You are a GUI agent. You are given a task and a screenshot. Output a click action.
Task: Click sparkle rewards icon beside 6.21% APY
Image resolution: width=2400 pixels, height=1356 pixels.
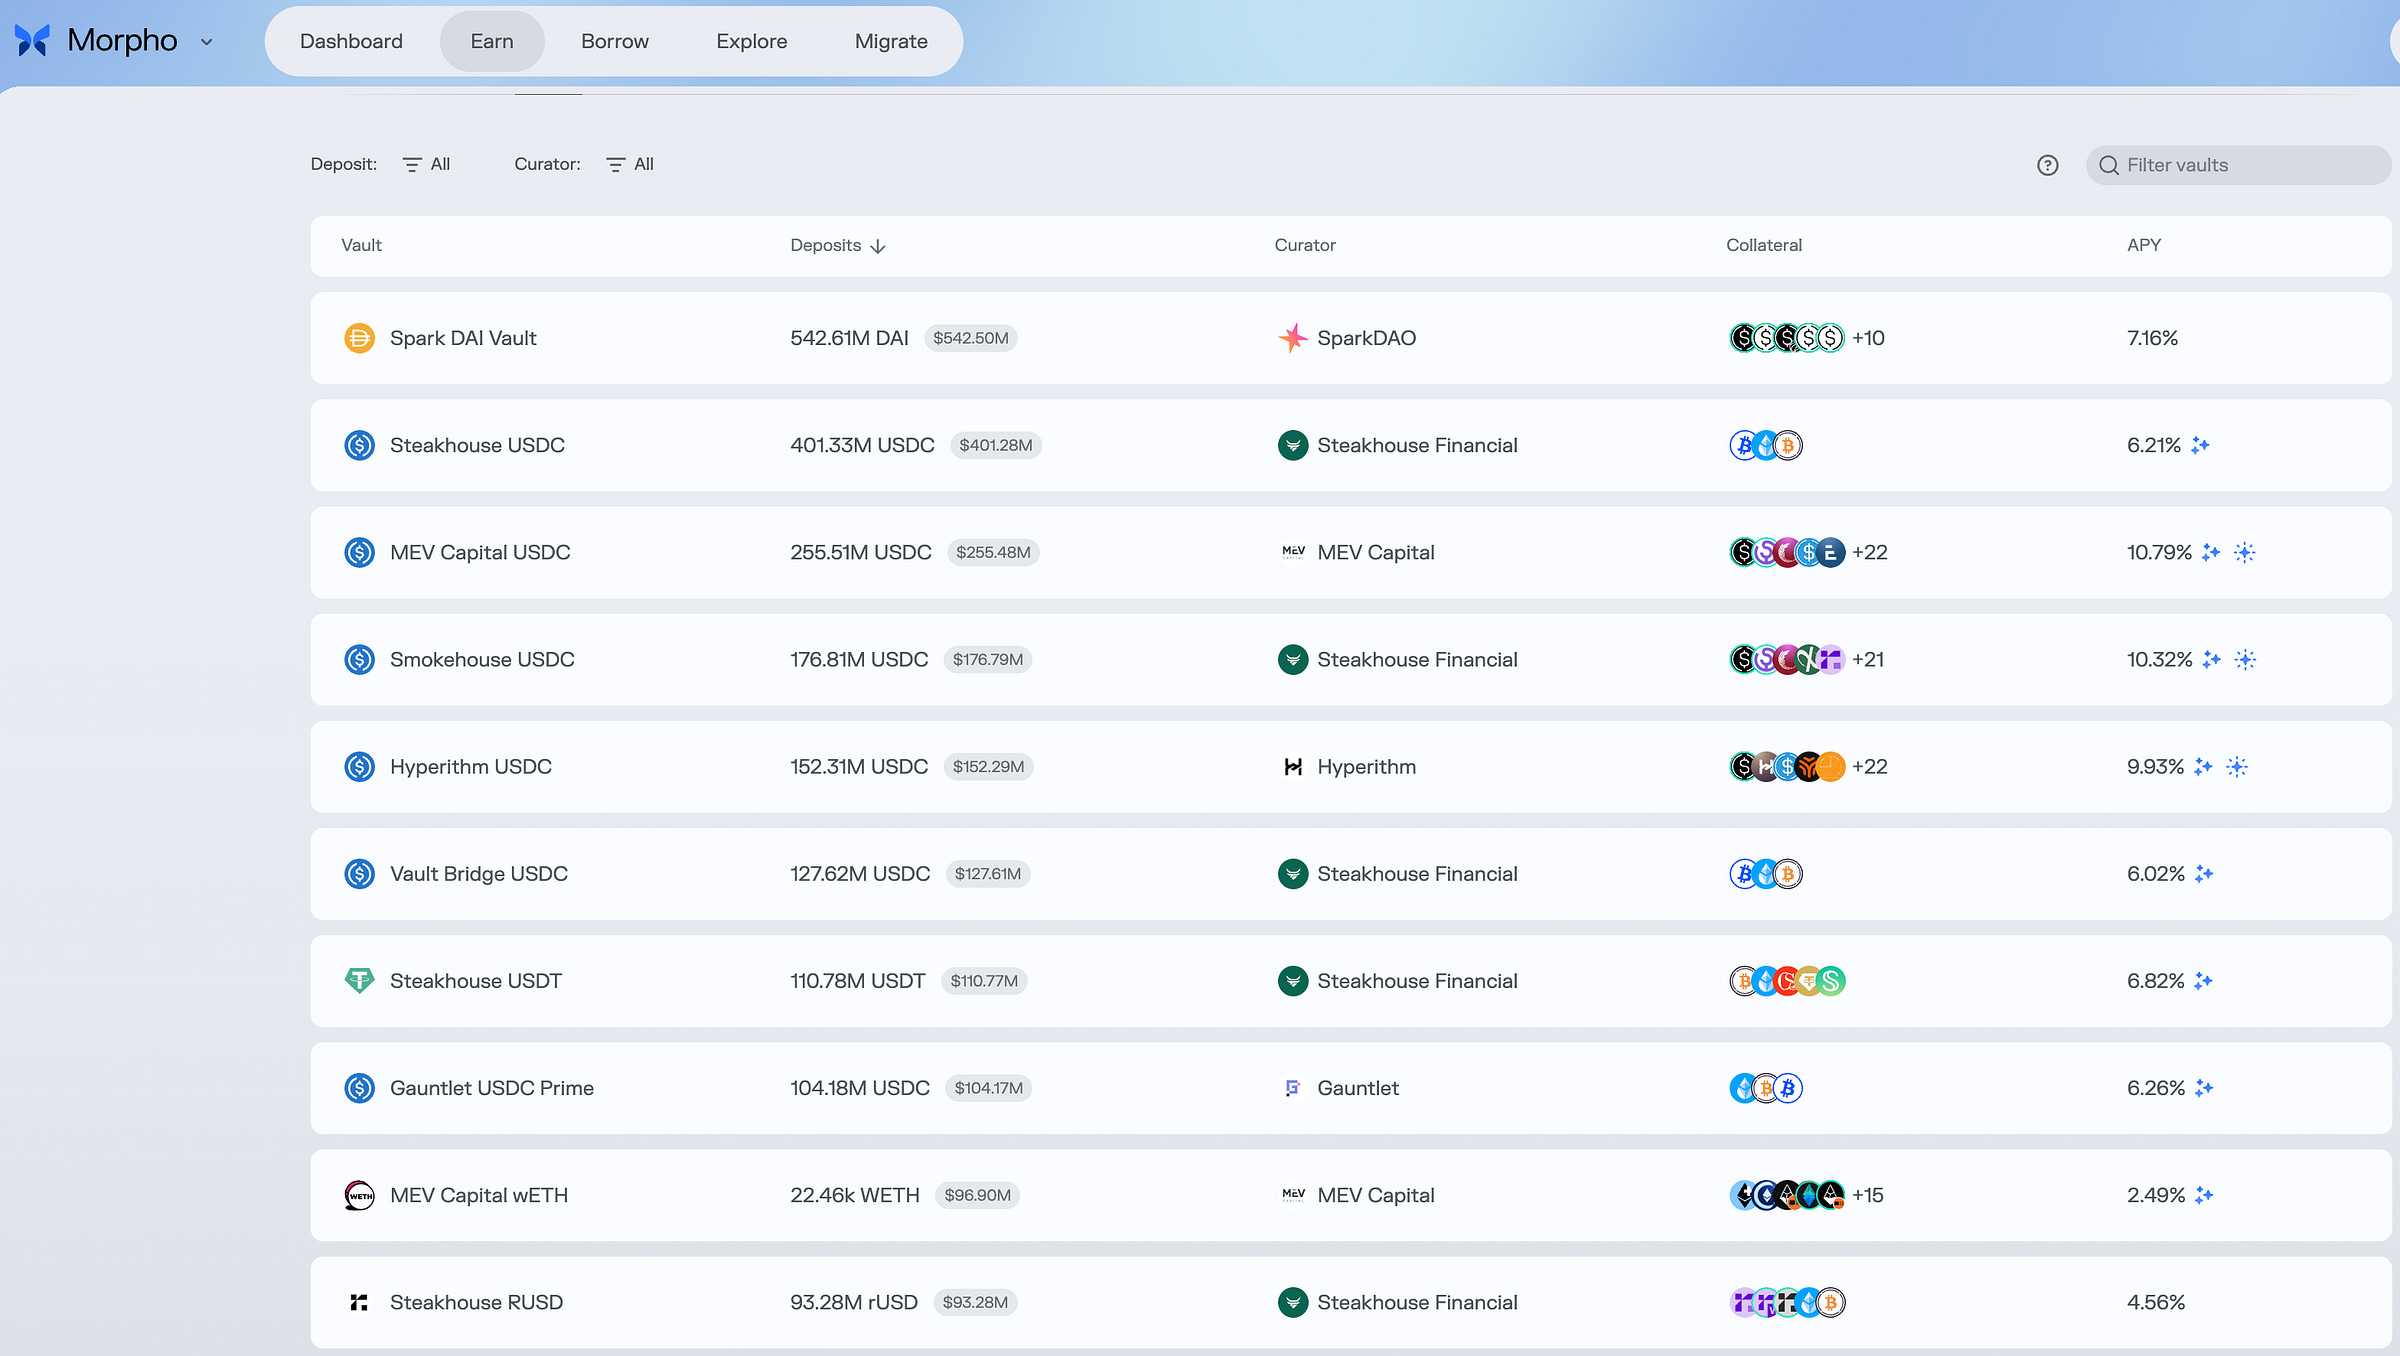2200,445
